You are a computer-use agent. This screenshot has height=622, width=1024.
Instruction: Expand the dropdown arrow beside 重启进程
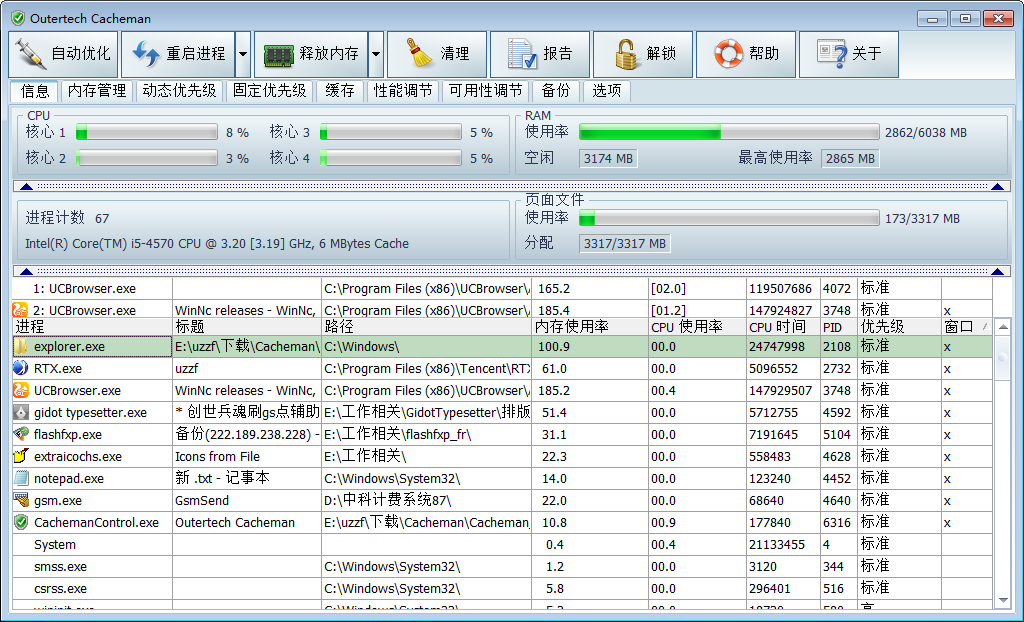tap(243, 54)
